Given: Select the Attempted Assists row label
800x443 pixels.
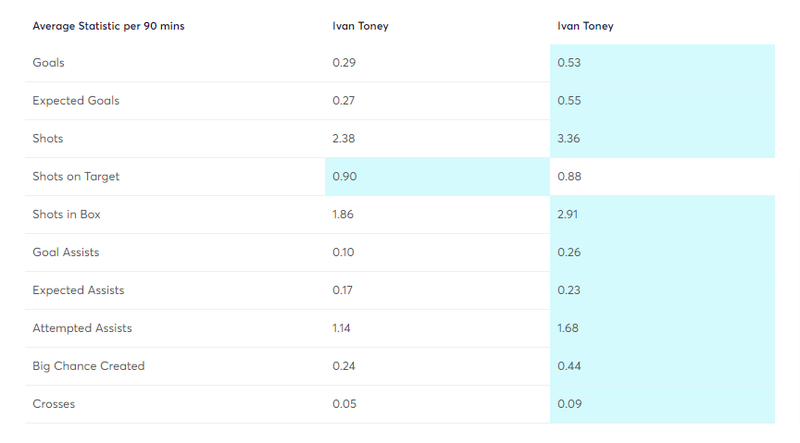Looking at the screenshot, I should click(x=82, y=328).
